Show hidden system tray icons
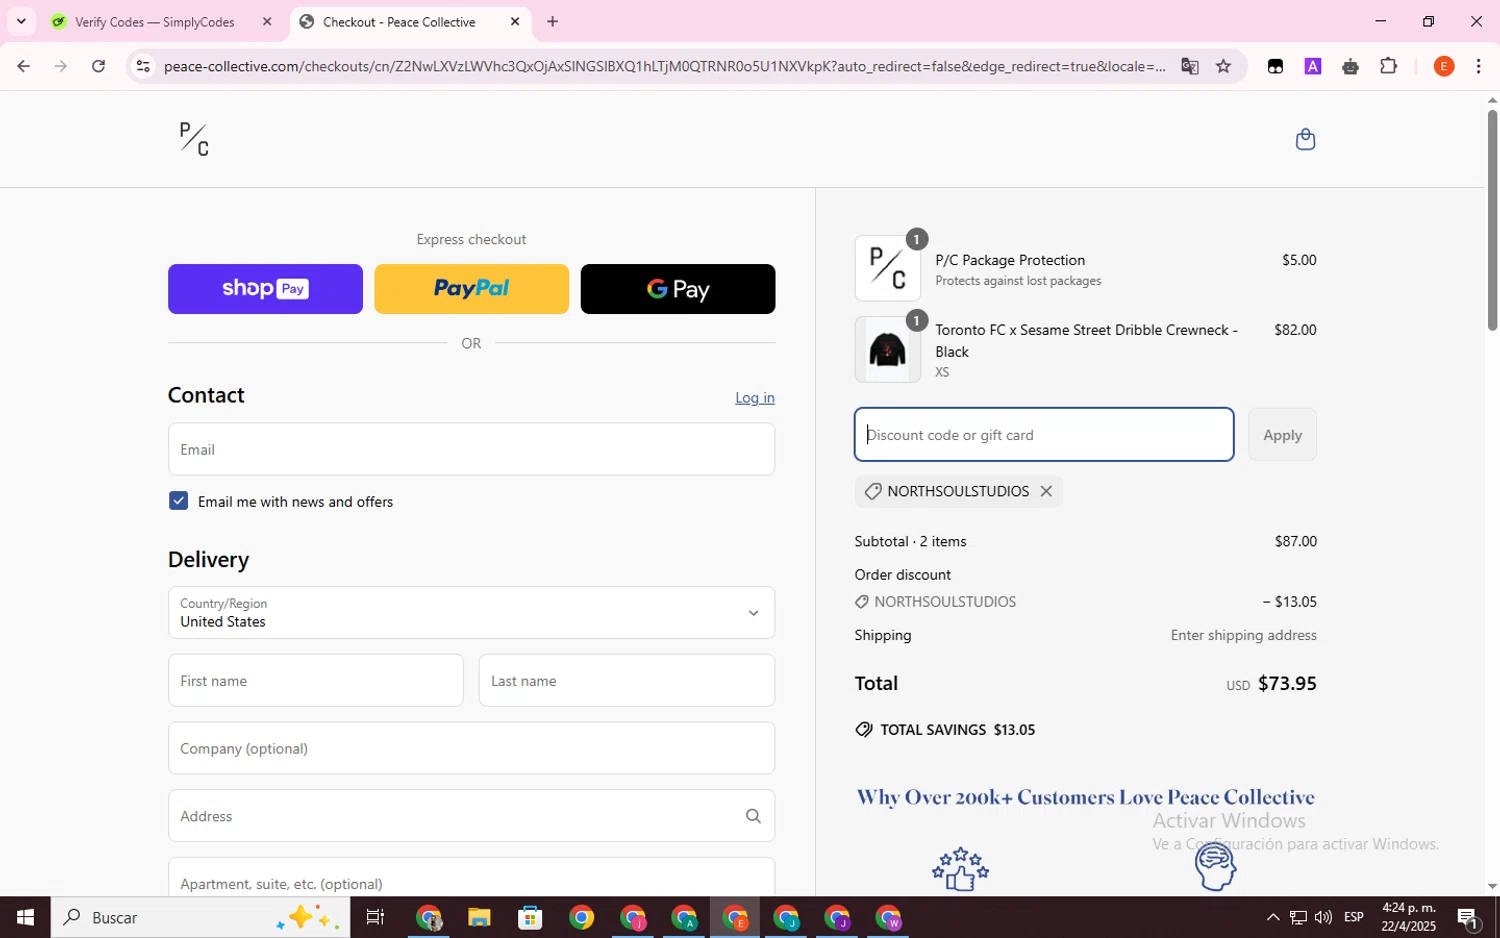Screen dimensions: 1500x938 1272,917
